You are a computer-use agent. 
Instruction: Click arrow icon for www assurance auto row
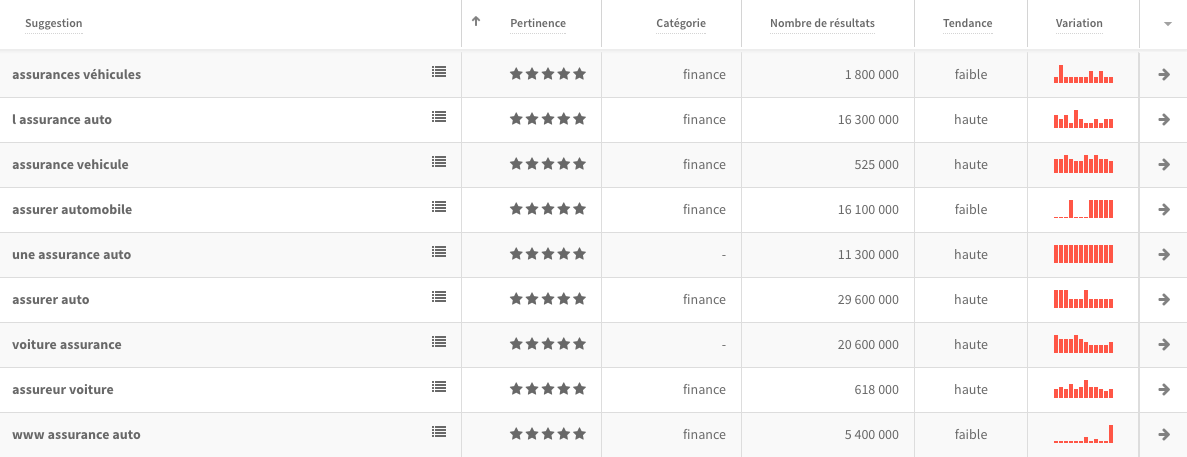[x=1164, y=434]
